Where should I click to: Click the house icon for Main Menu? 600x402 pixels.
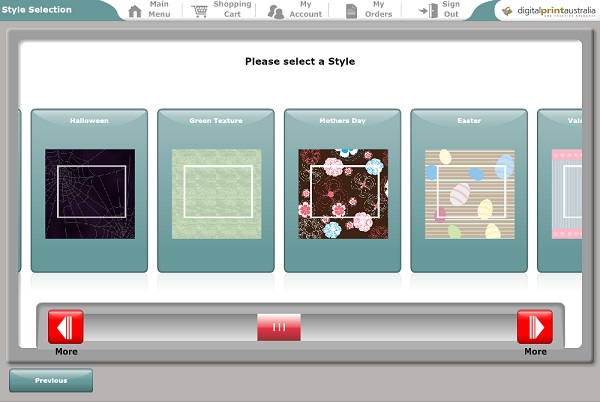click(135, 11)
